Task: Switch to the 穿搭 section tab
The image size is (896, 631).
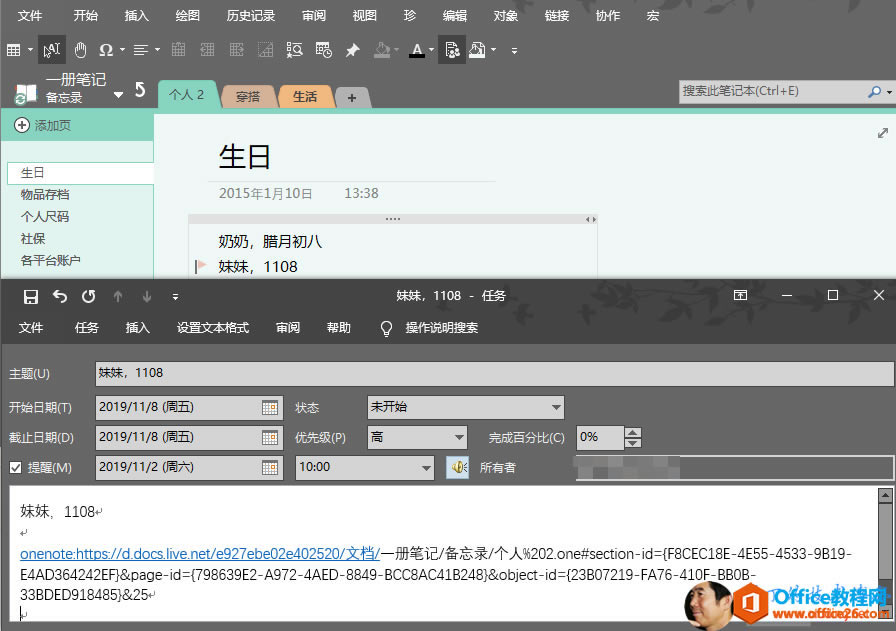Action: click(x=248, y=97)
